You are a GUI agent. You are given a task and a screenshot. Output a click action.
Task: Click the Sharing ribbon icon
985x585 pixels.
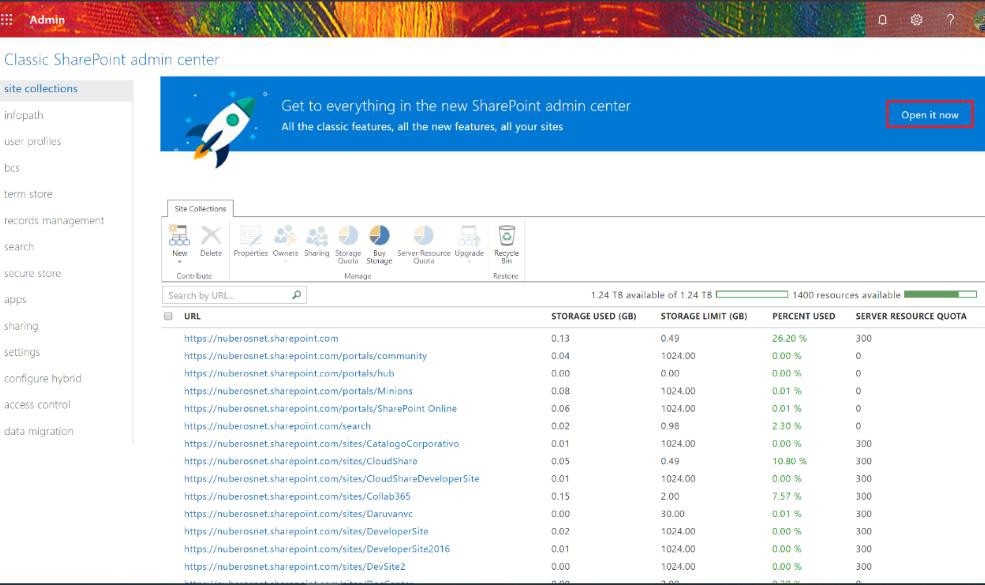coord(317,236)
